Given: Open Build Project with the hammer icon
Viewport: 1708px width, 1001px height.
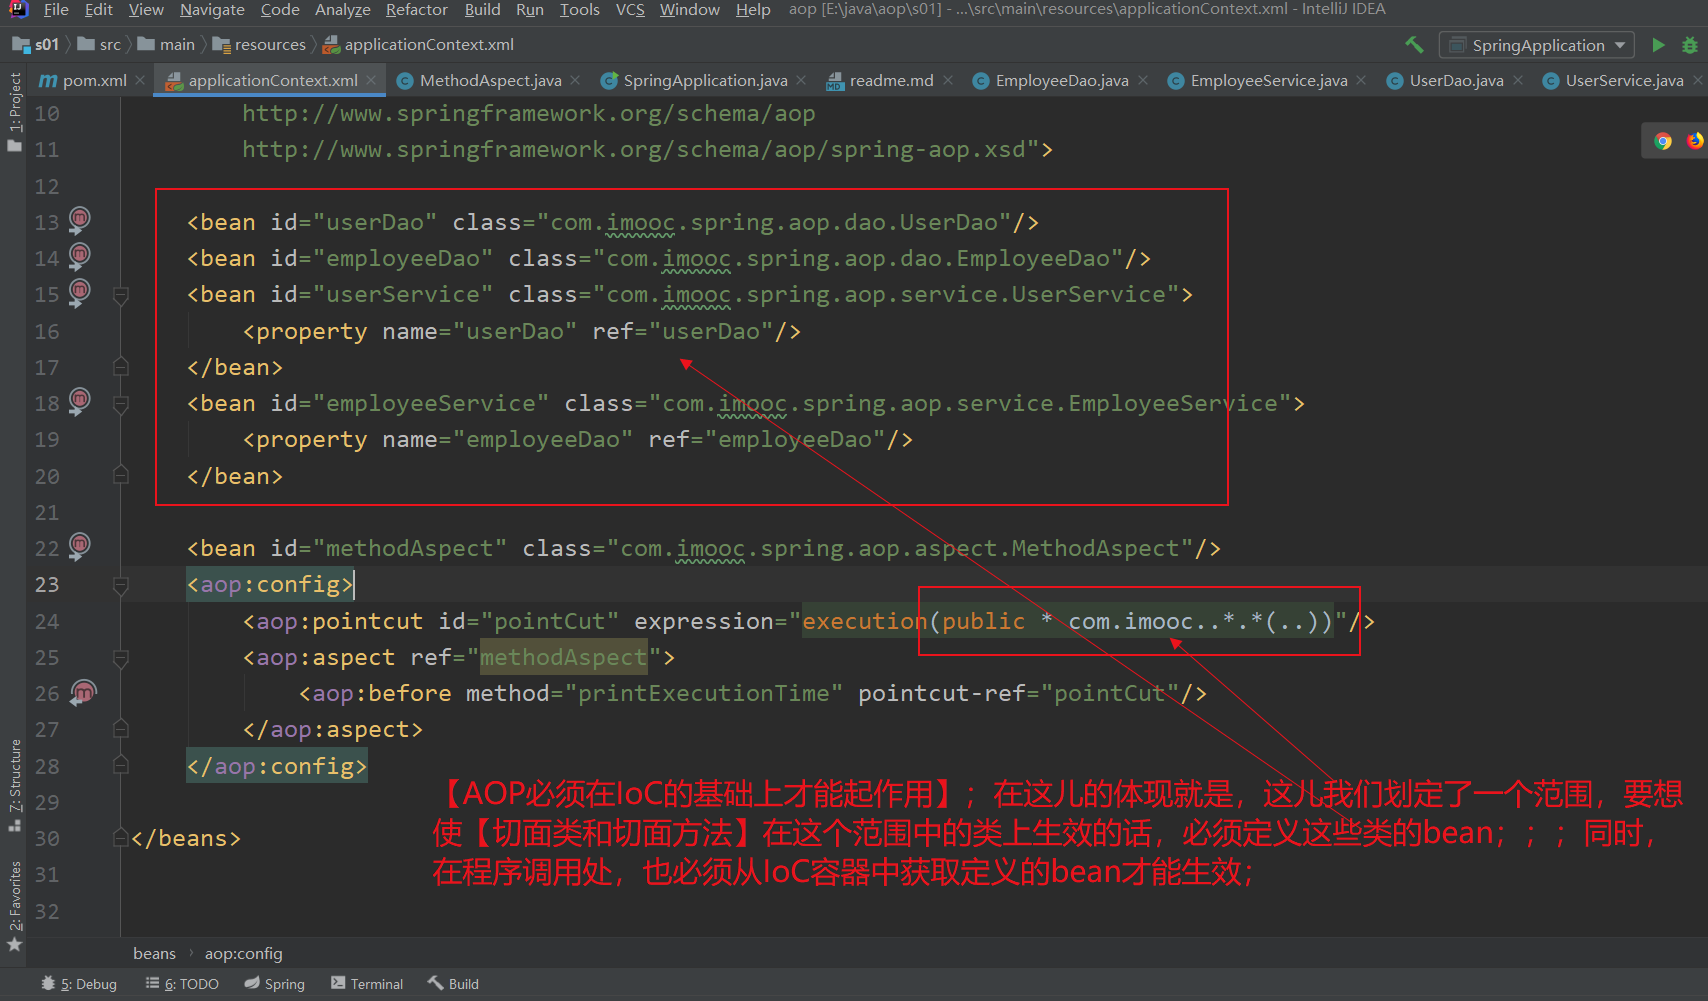Looking at the screenshot, I should 1413,44.
